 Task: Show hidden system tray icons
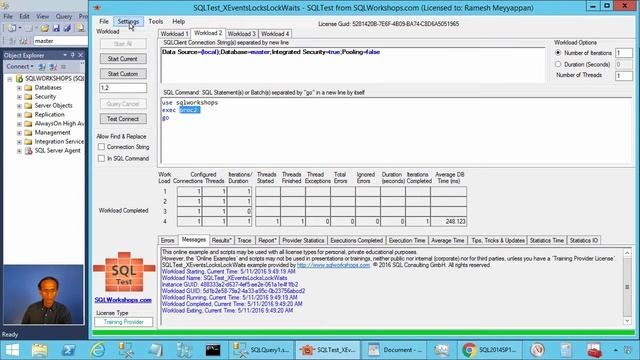point(616,350)
